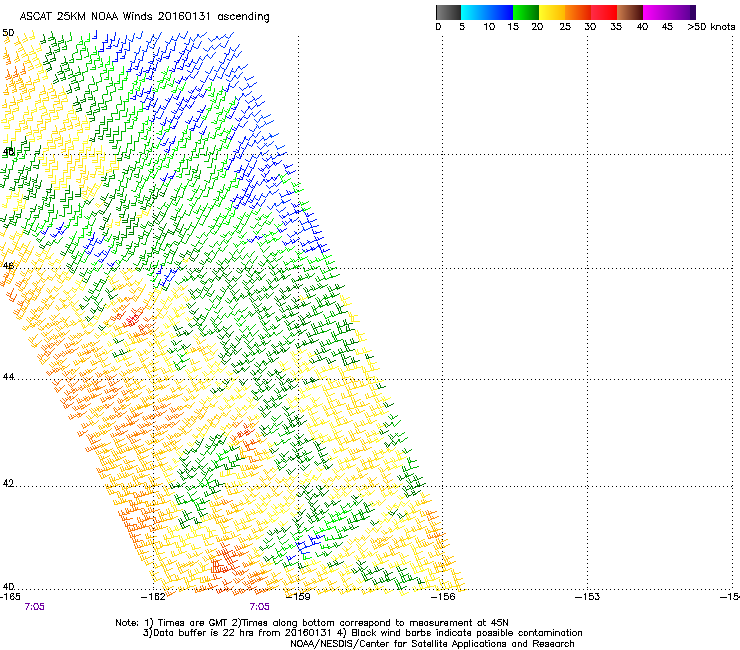Click the gray 0-5 knots legend segment
The height and width of the screenshot is (650, 740).
[x=448, y=12]
